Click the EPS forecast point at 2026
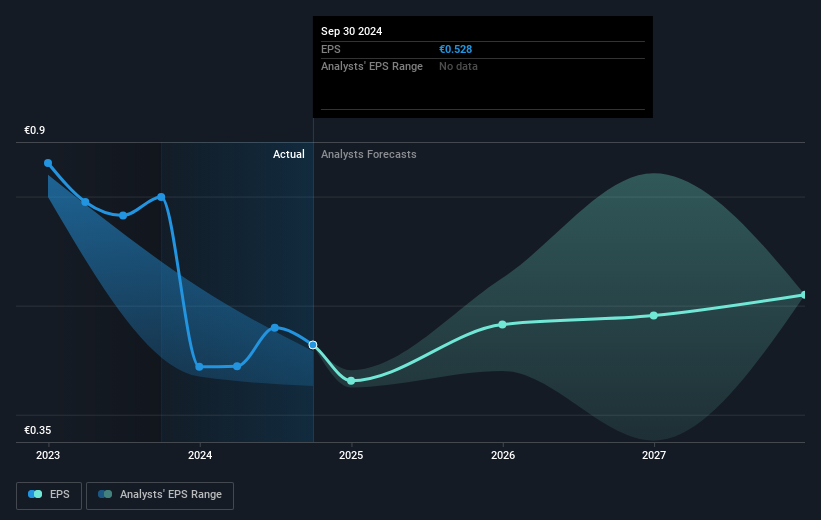Screen dimensions: 821x520 pyautogui.click(x=503, y=325)
